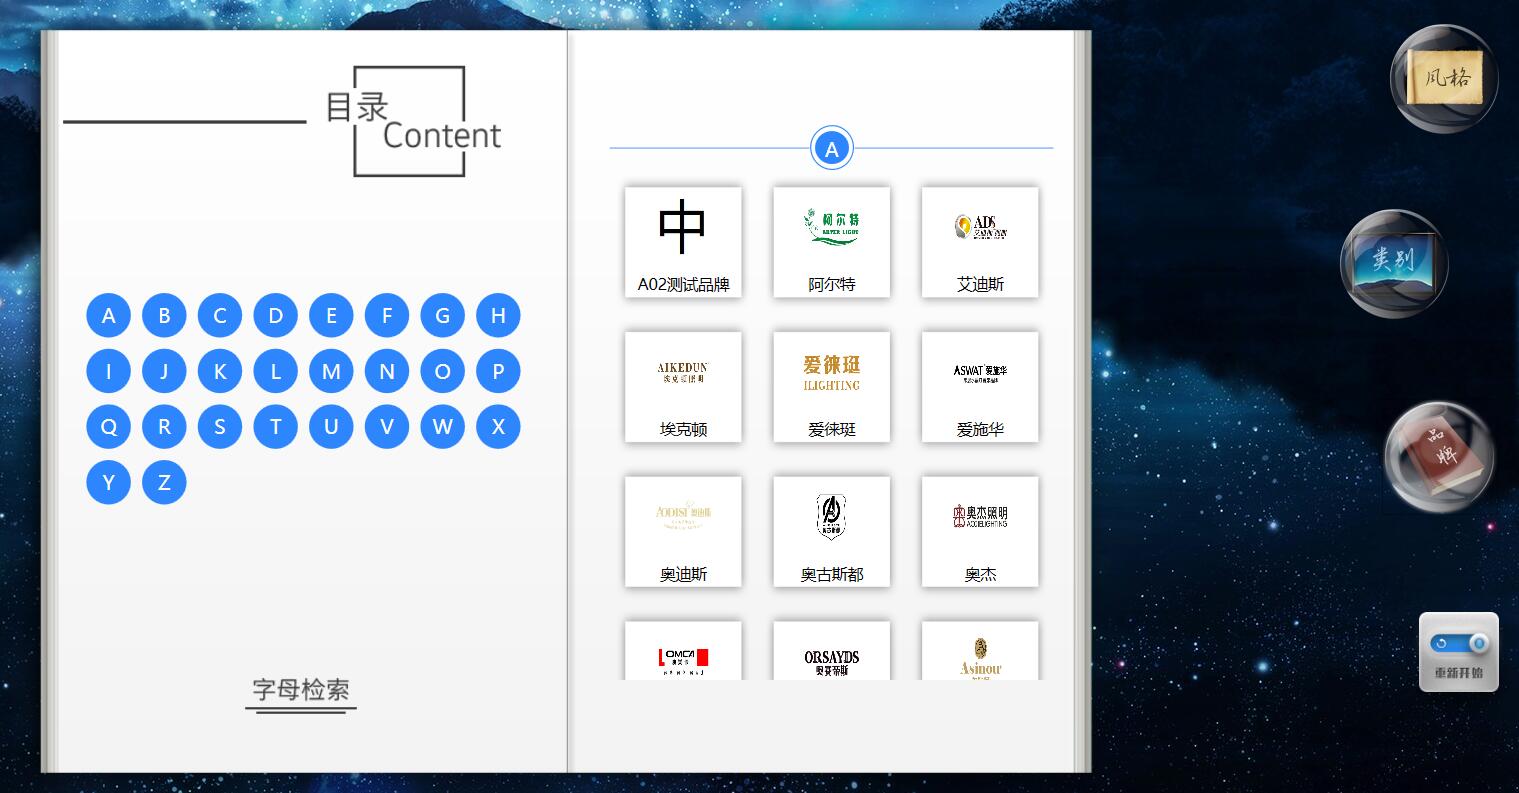Select letter C in the index
The image size is (1519, 793).
tap(220, 316)
